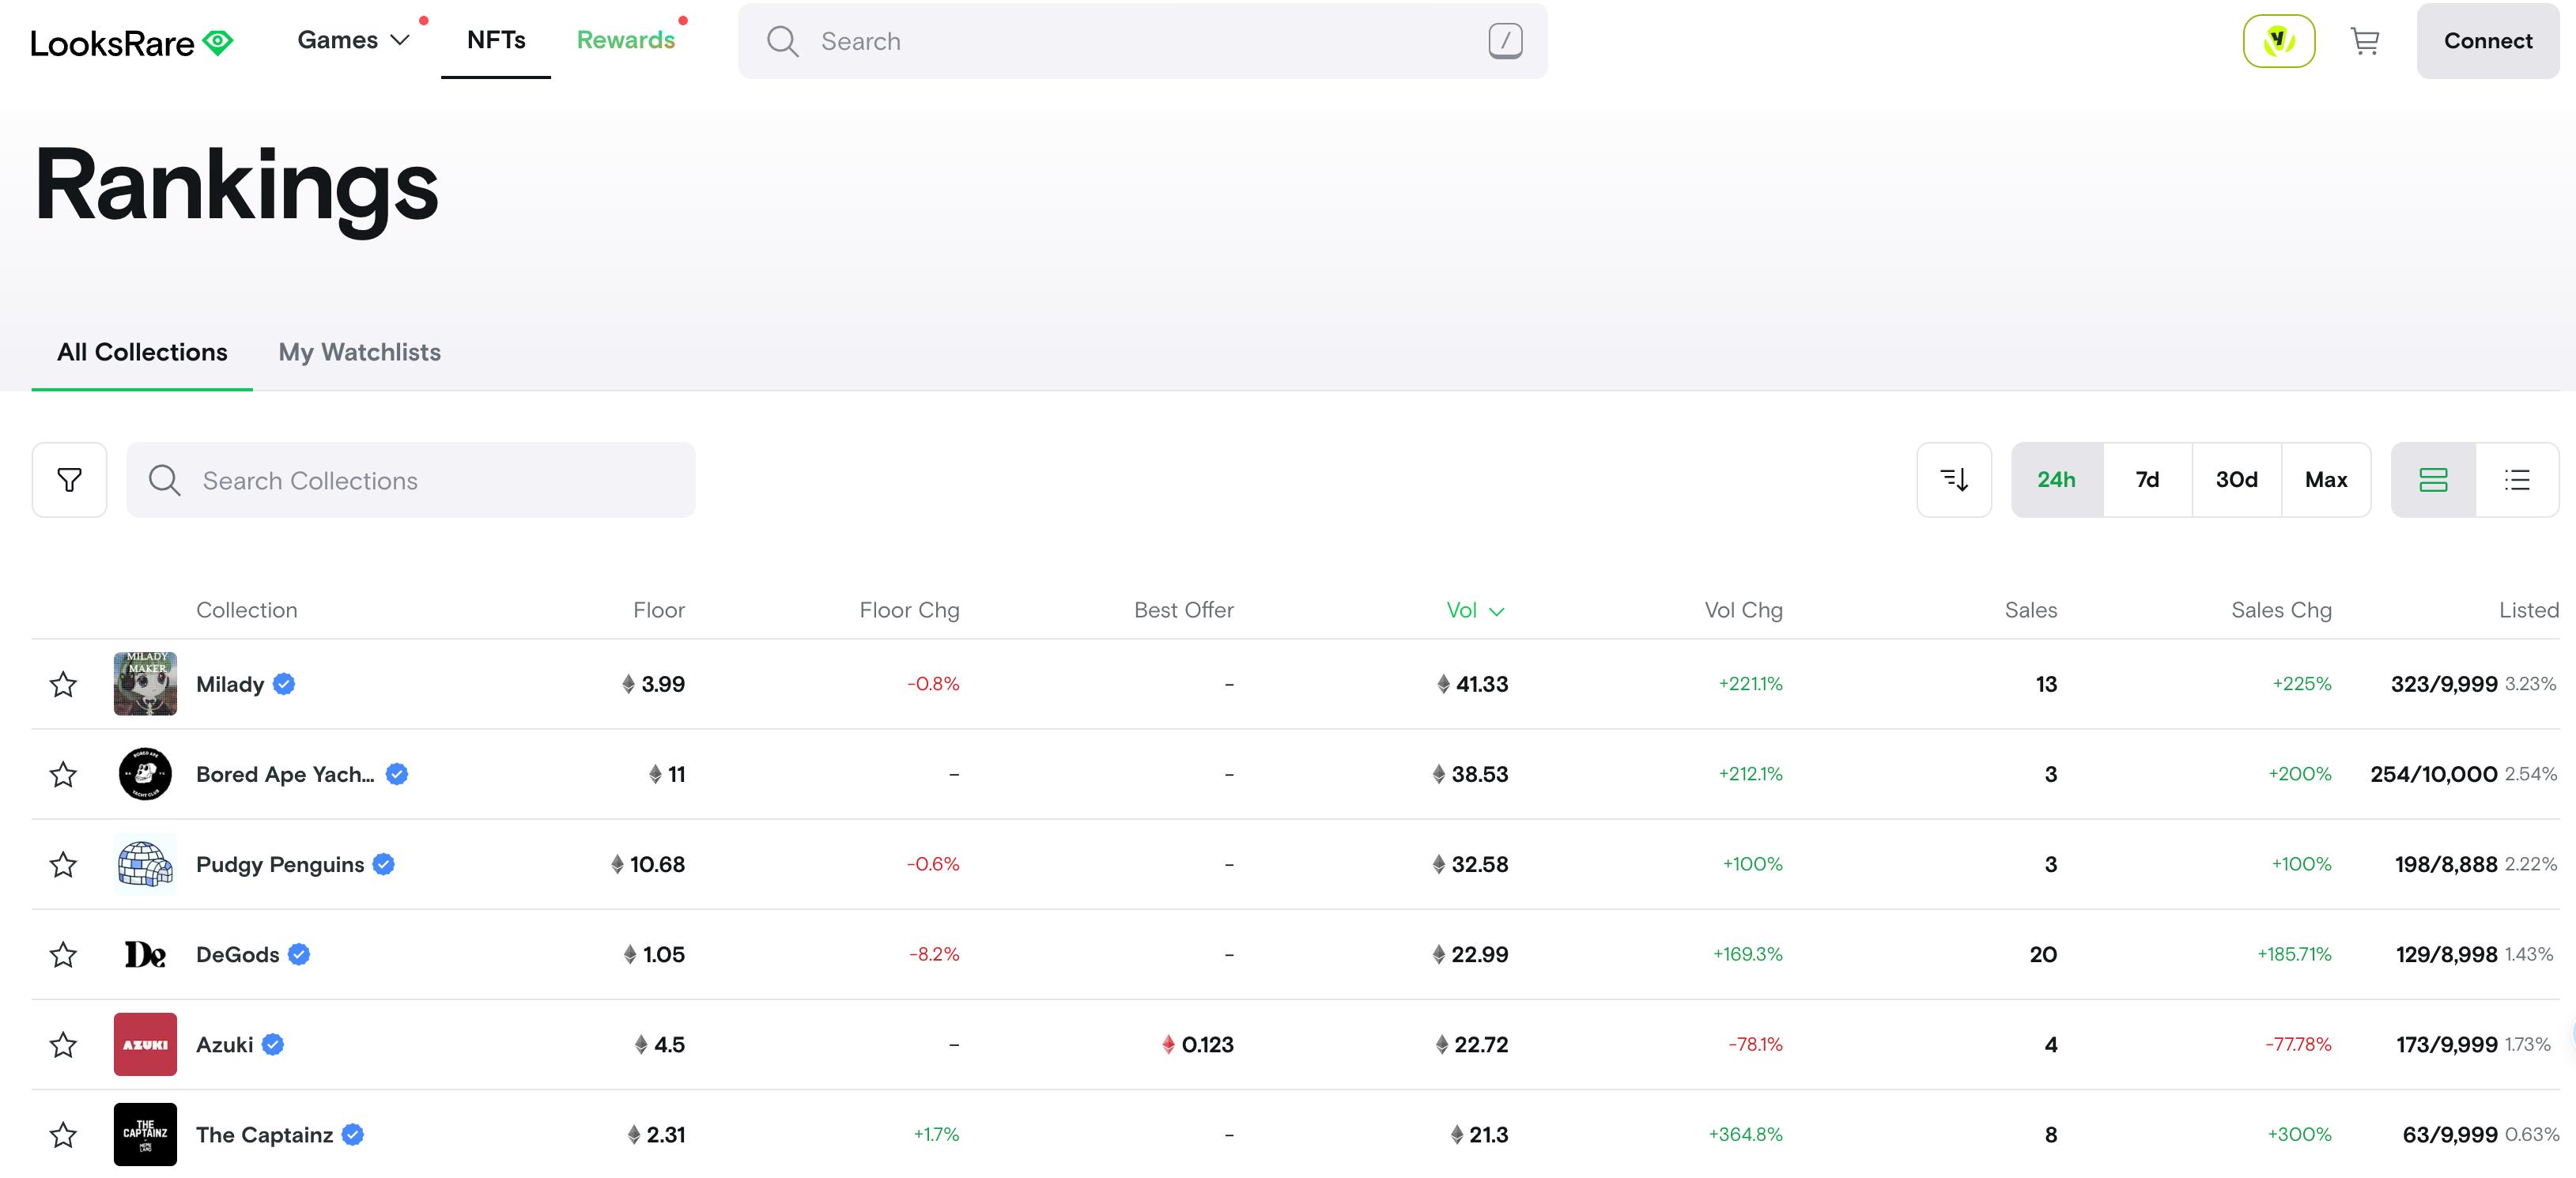Switch to My Watchlists tab
The width and height of the screenshot is (2576, 1178).
(360, 352)
